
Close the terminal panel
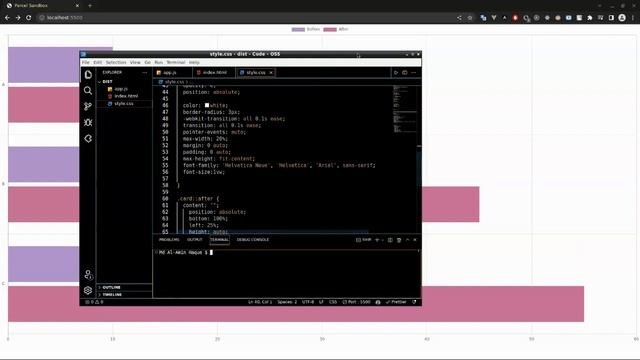tap(415, 240)
